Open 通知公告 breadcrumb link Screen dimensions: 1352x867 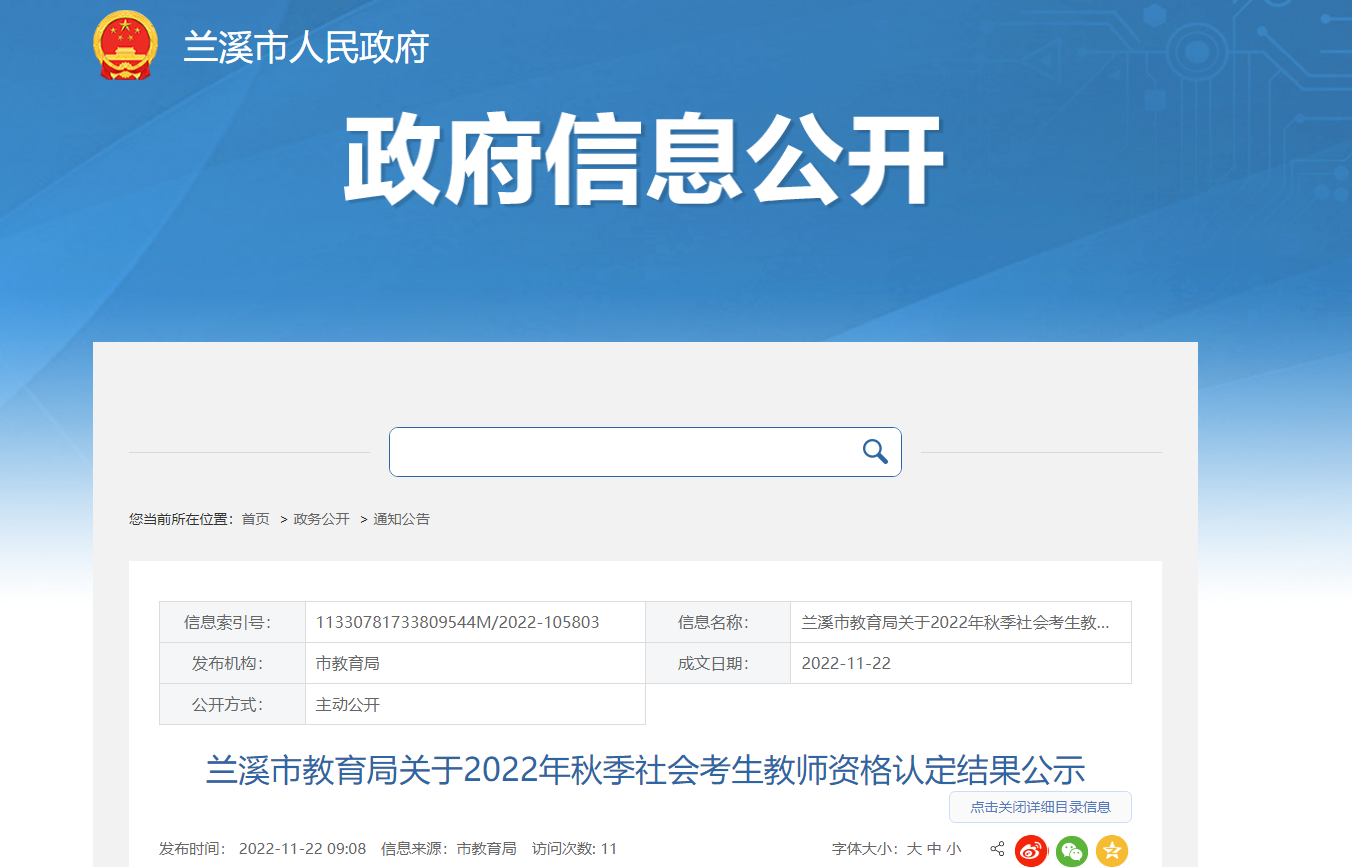pos(402,519)
